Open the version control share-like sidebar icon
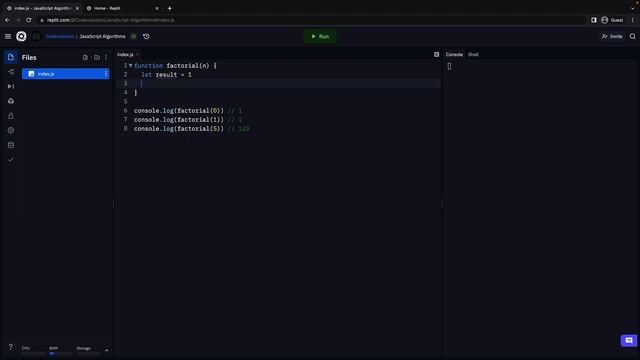Viewport: 640px width, 360px height. (11, 72)
